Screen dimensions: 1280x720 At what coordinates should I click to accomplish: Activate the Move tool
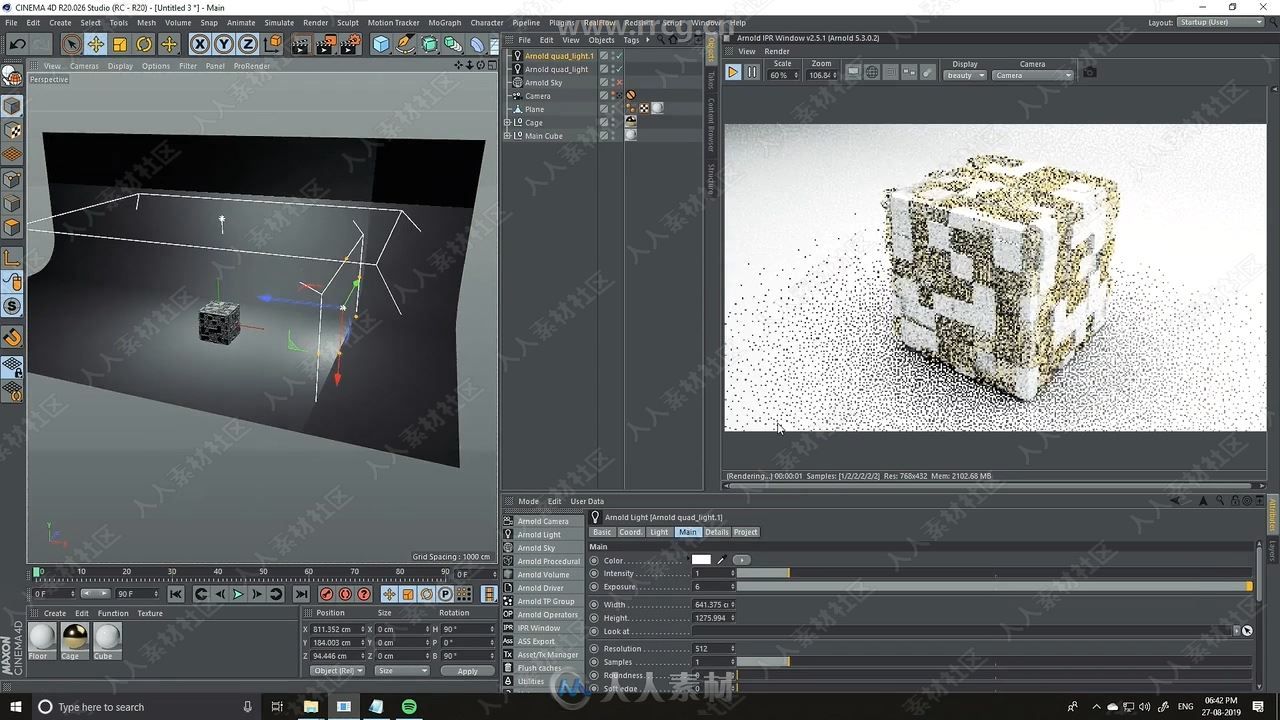pyautogui.click(x=96, y=44)
